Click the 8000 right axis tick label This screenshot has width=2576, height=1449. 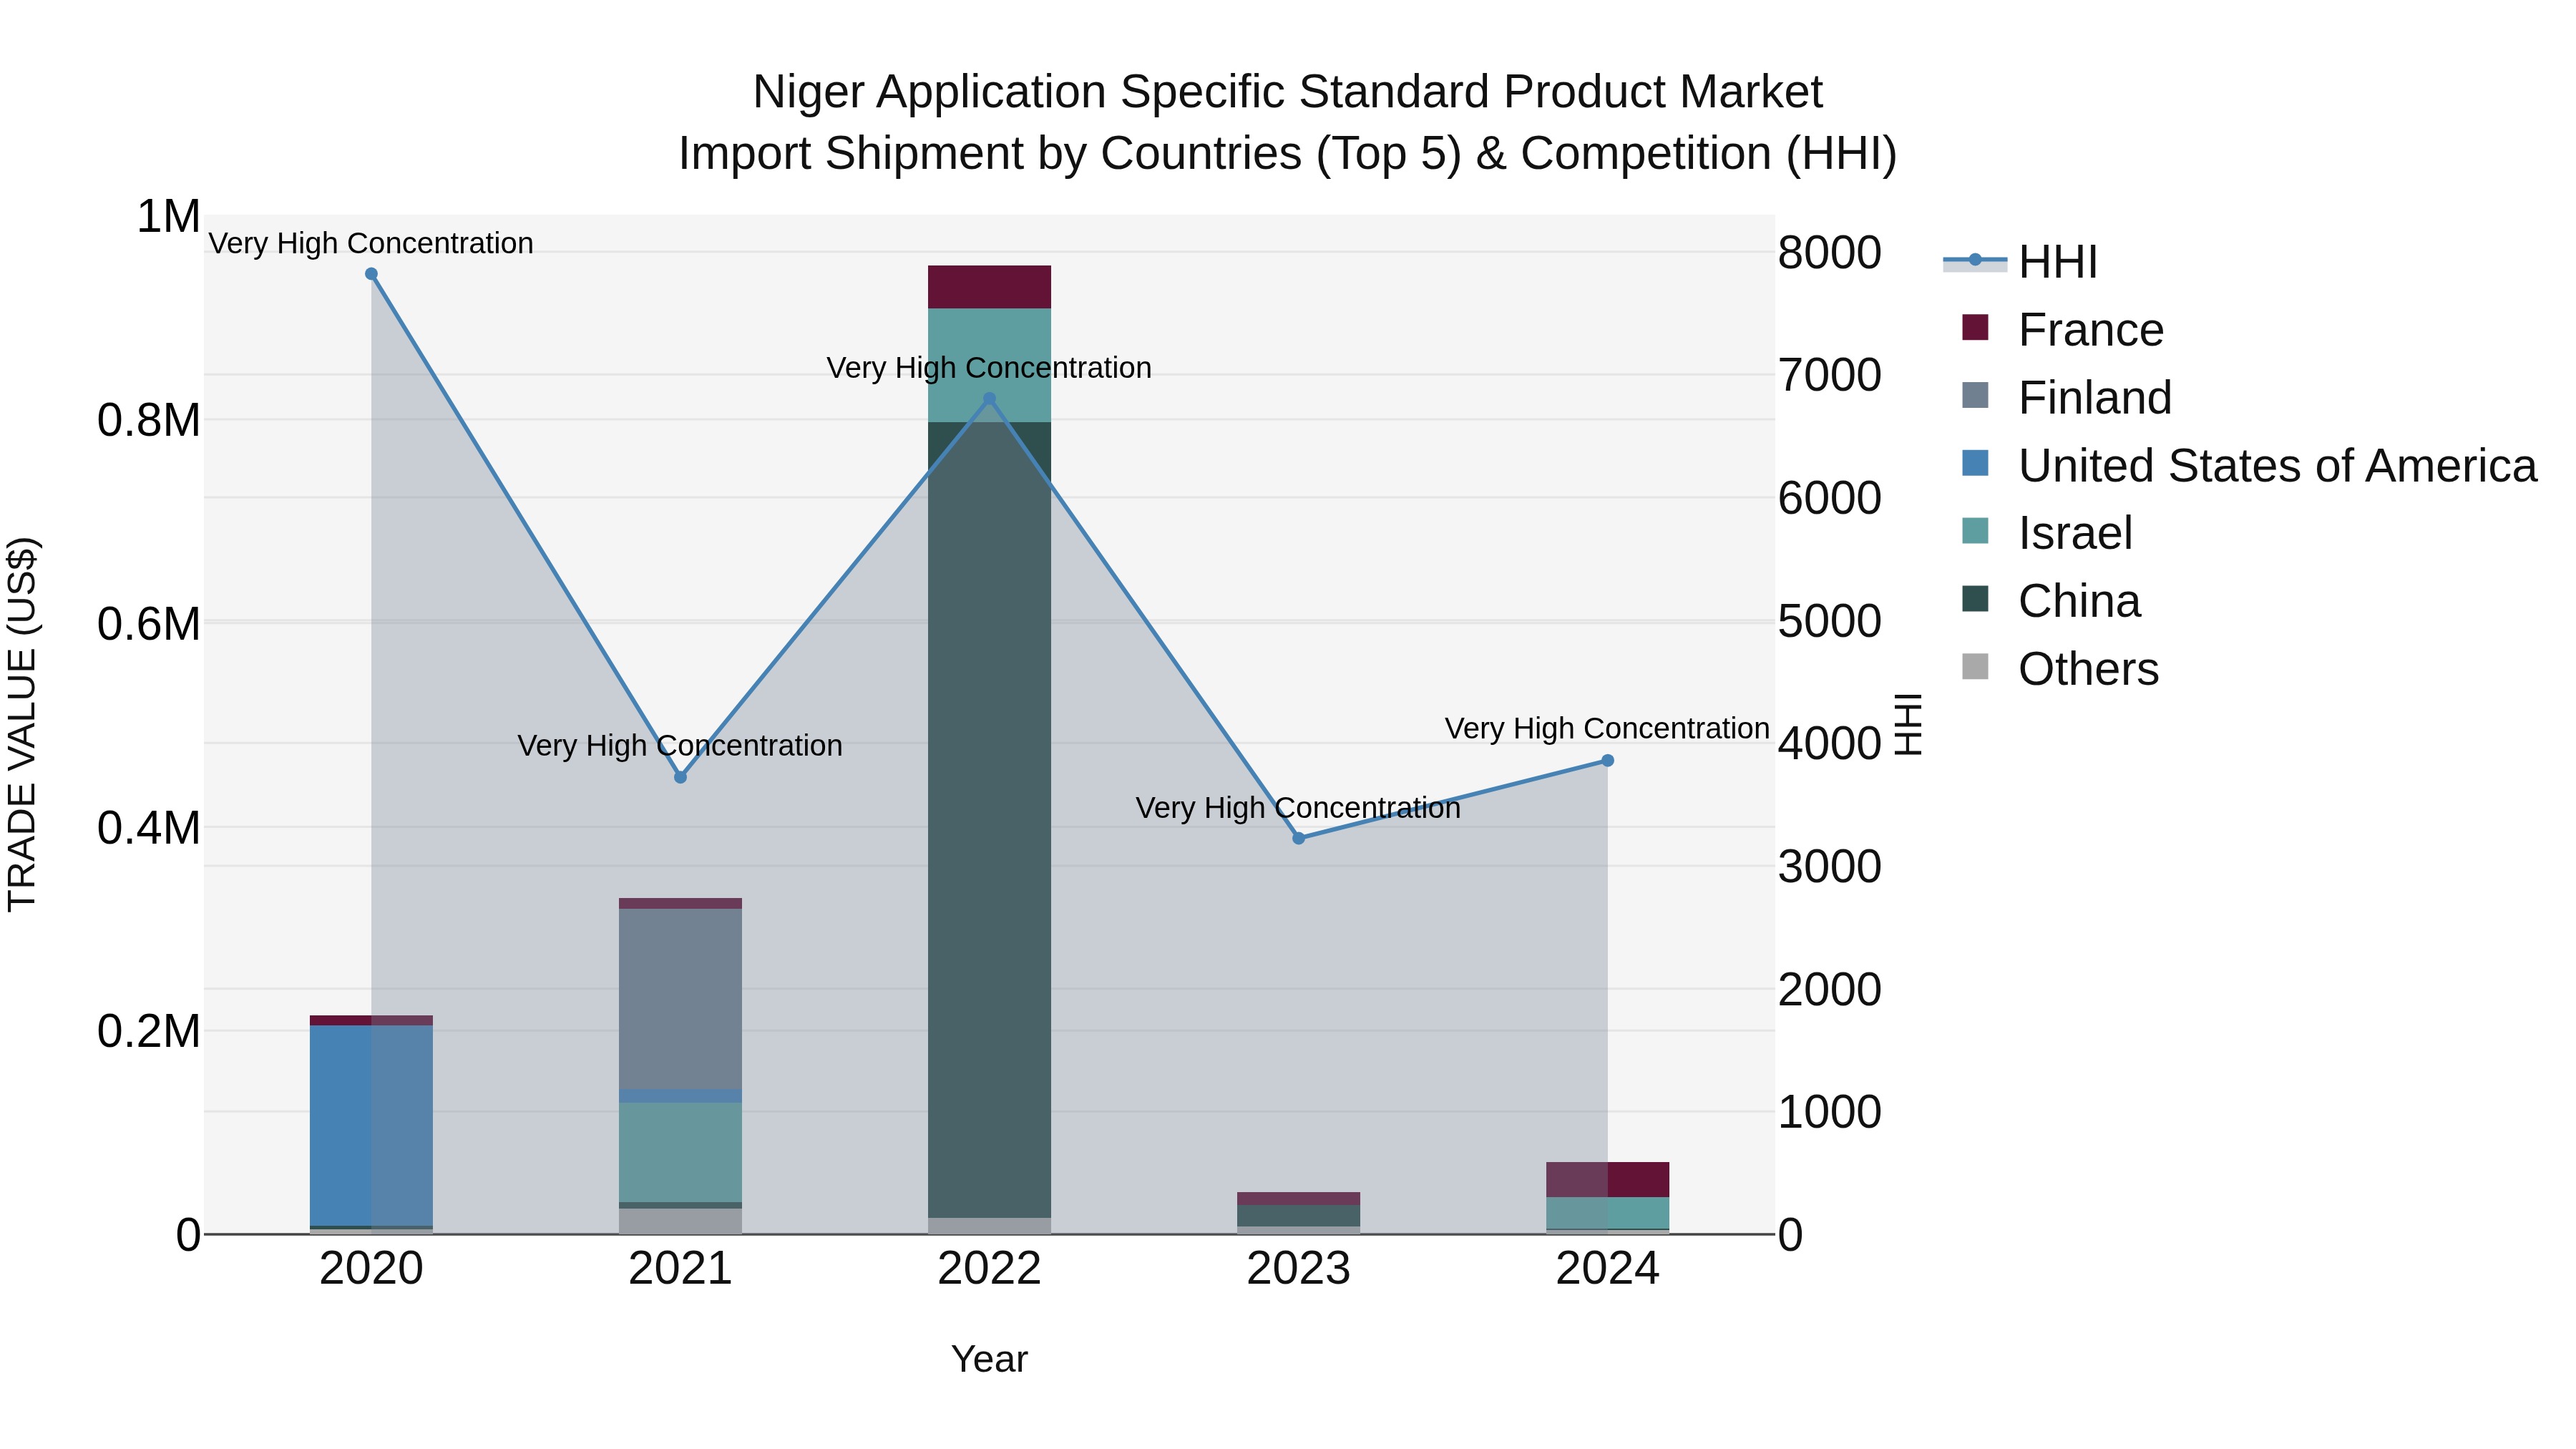tap(1829, 252)
